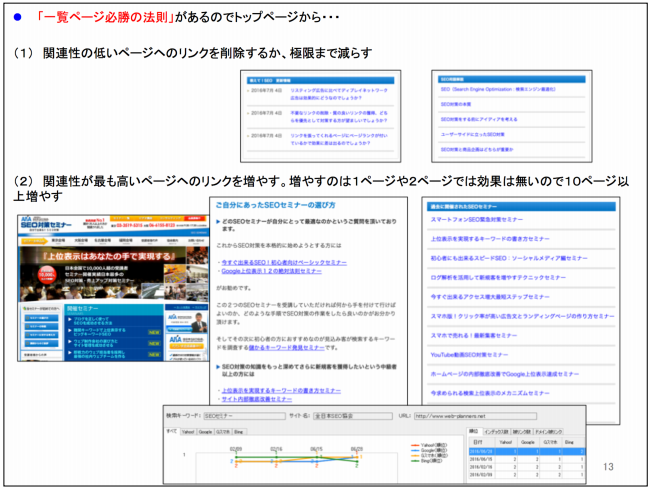Select the Bing tab left of the chart
This screenshot has width=651, height=490.
point(238,432)
